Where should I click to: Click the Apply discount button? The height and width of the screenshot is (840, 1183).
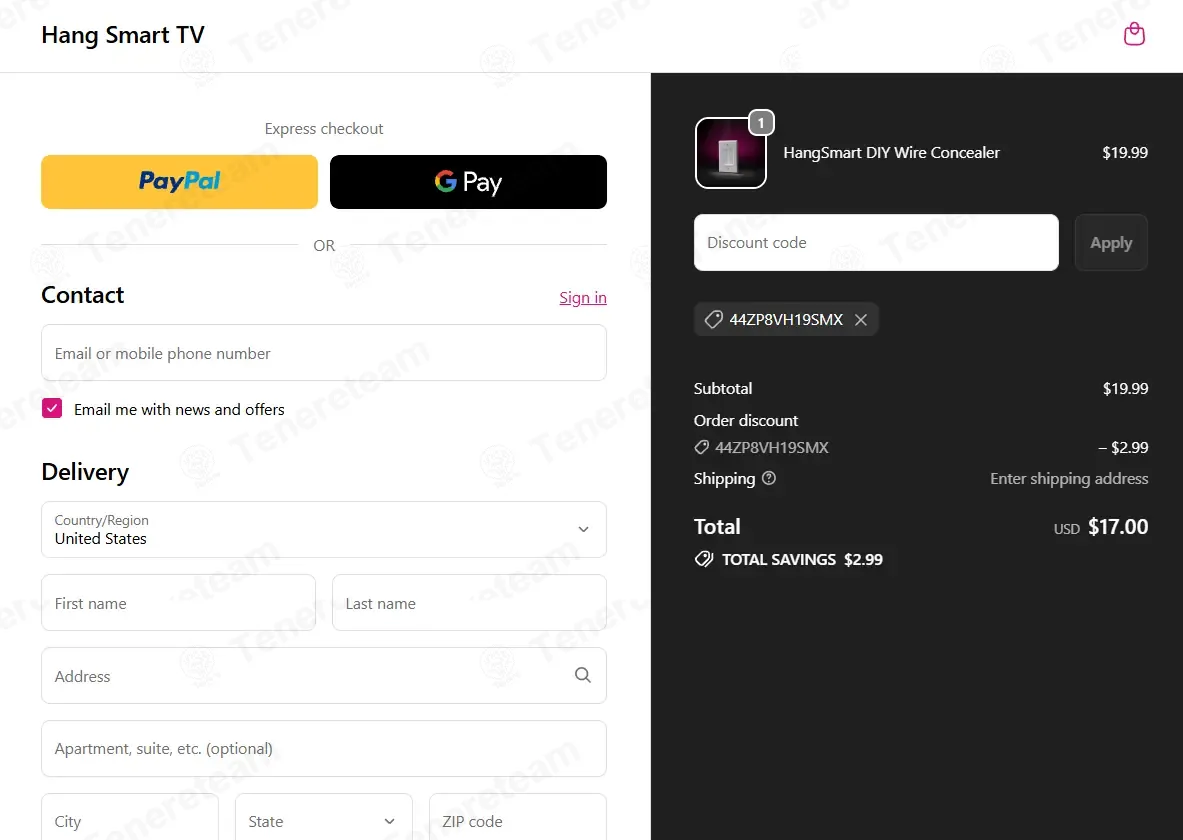coord(1111,243)
